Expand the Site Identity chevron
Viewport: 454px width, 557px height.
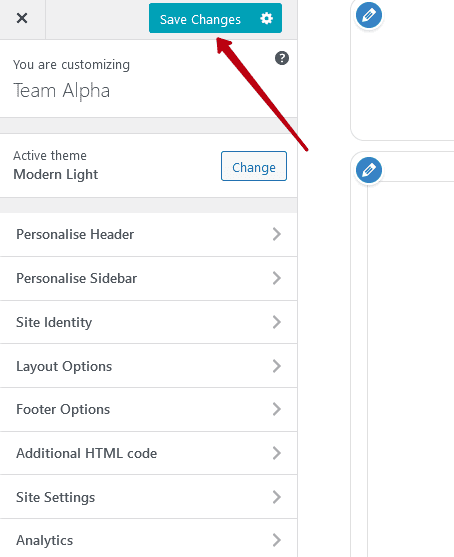pos(277,322)
